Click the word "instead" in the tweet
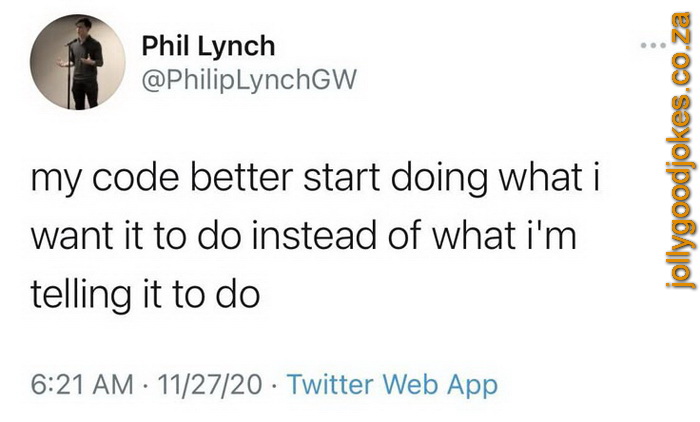This screenshot has width=700, height=422. click(x=314, y=235)
